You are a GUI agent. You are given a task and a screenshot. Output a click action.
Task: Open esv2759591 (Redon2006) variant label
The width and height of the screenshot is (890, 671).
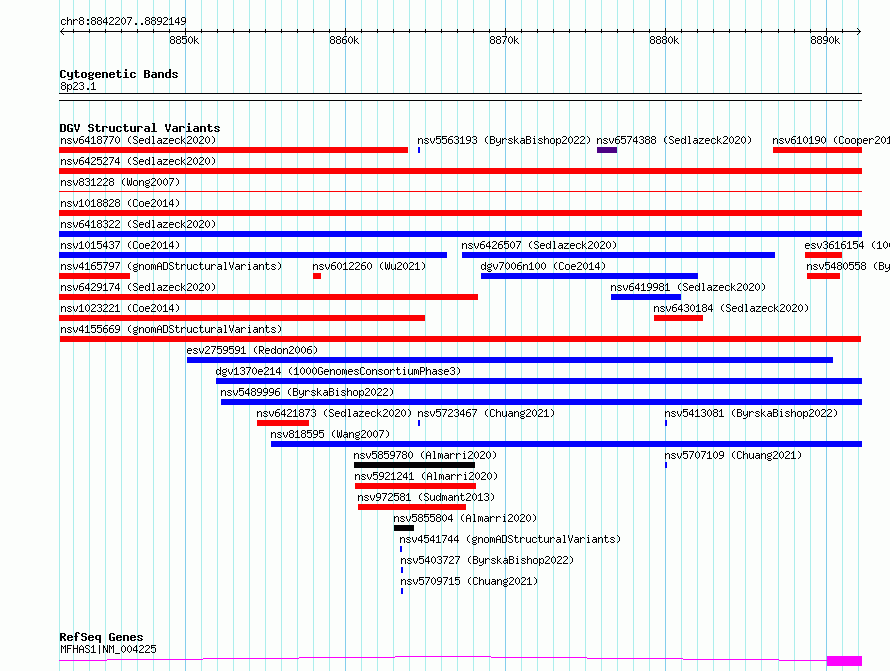click(x=252, y=350)
